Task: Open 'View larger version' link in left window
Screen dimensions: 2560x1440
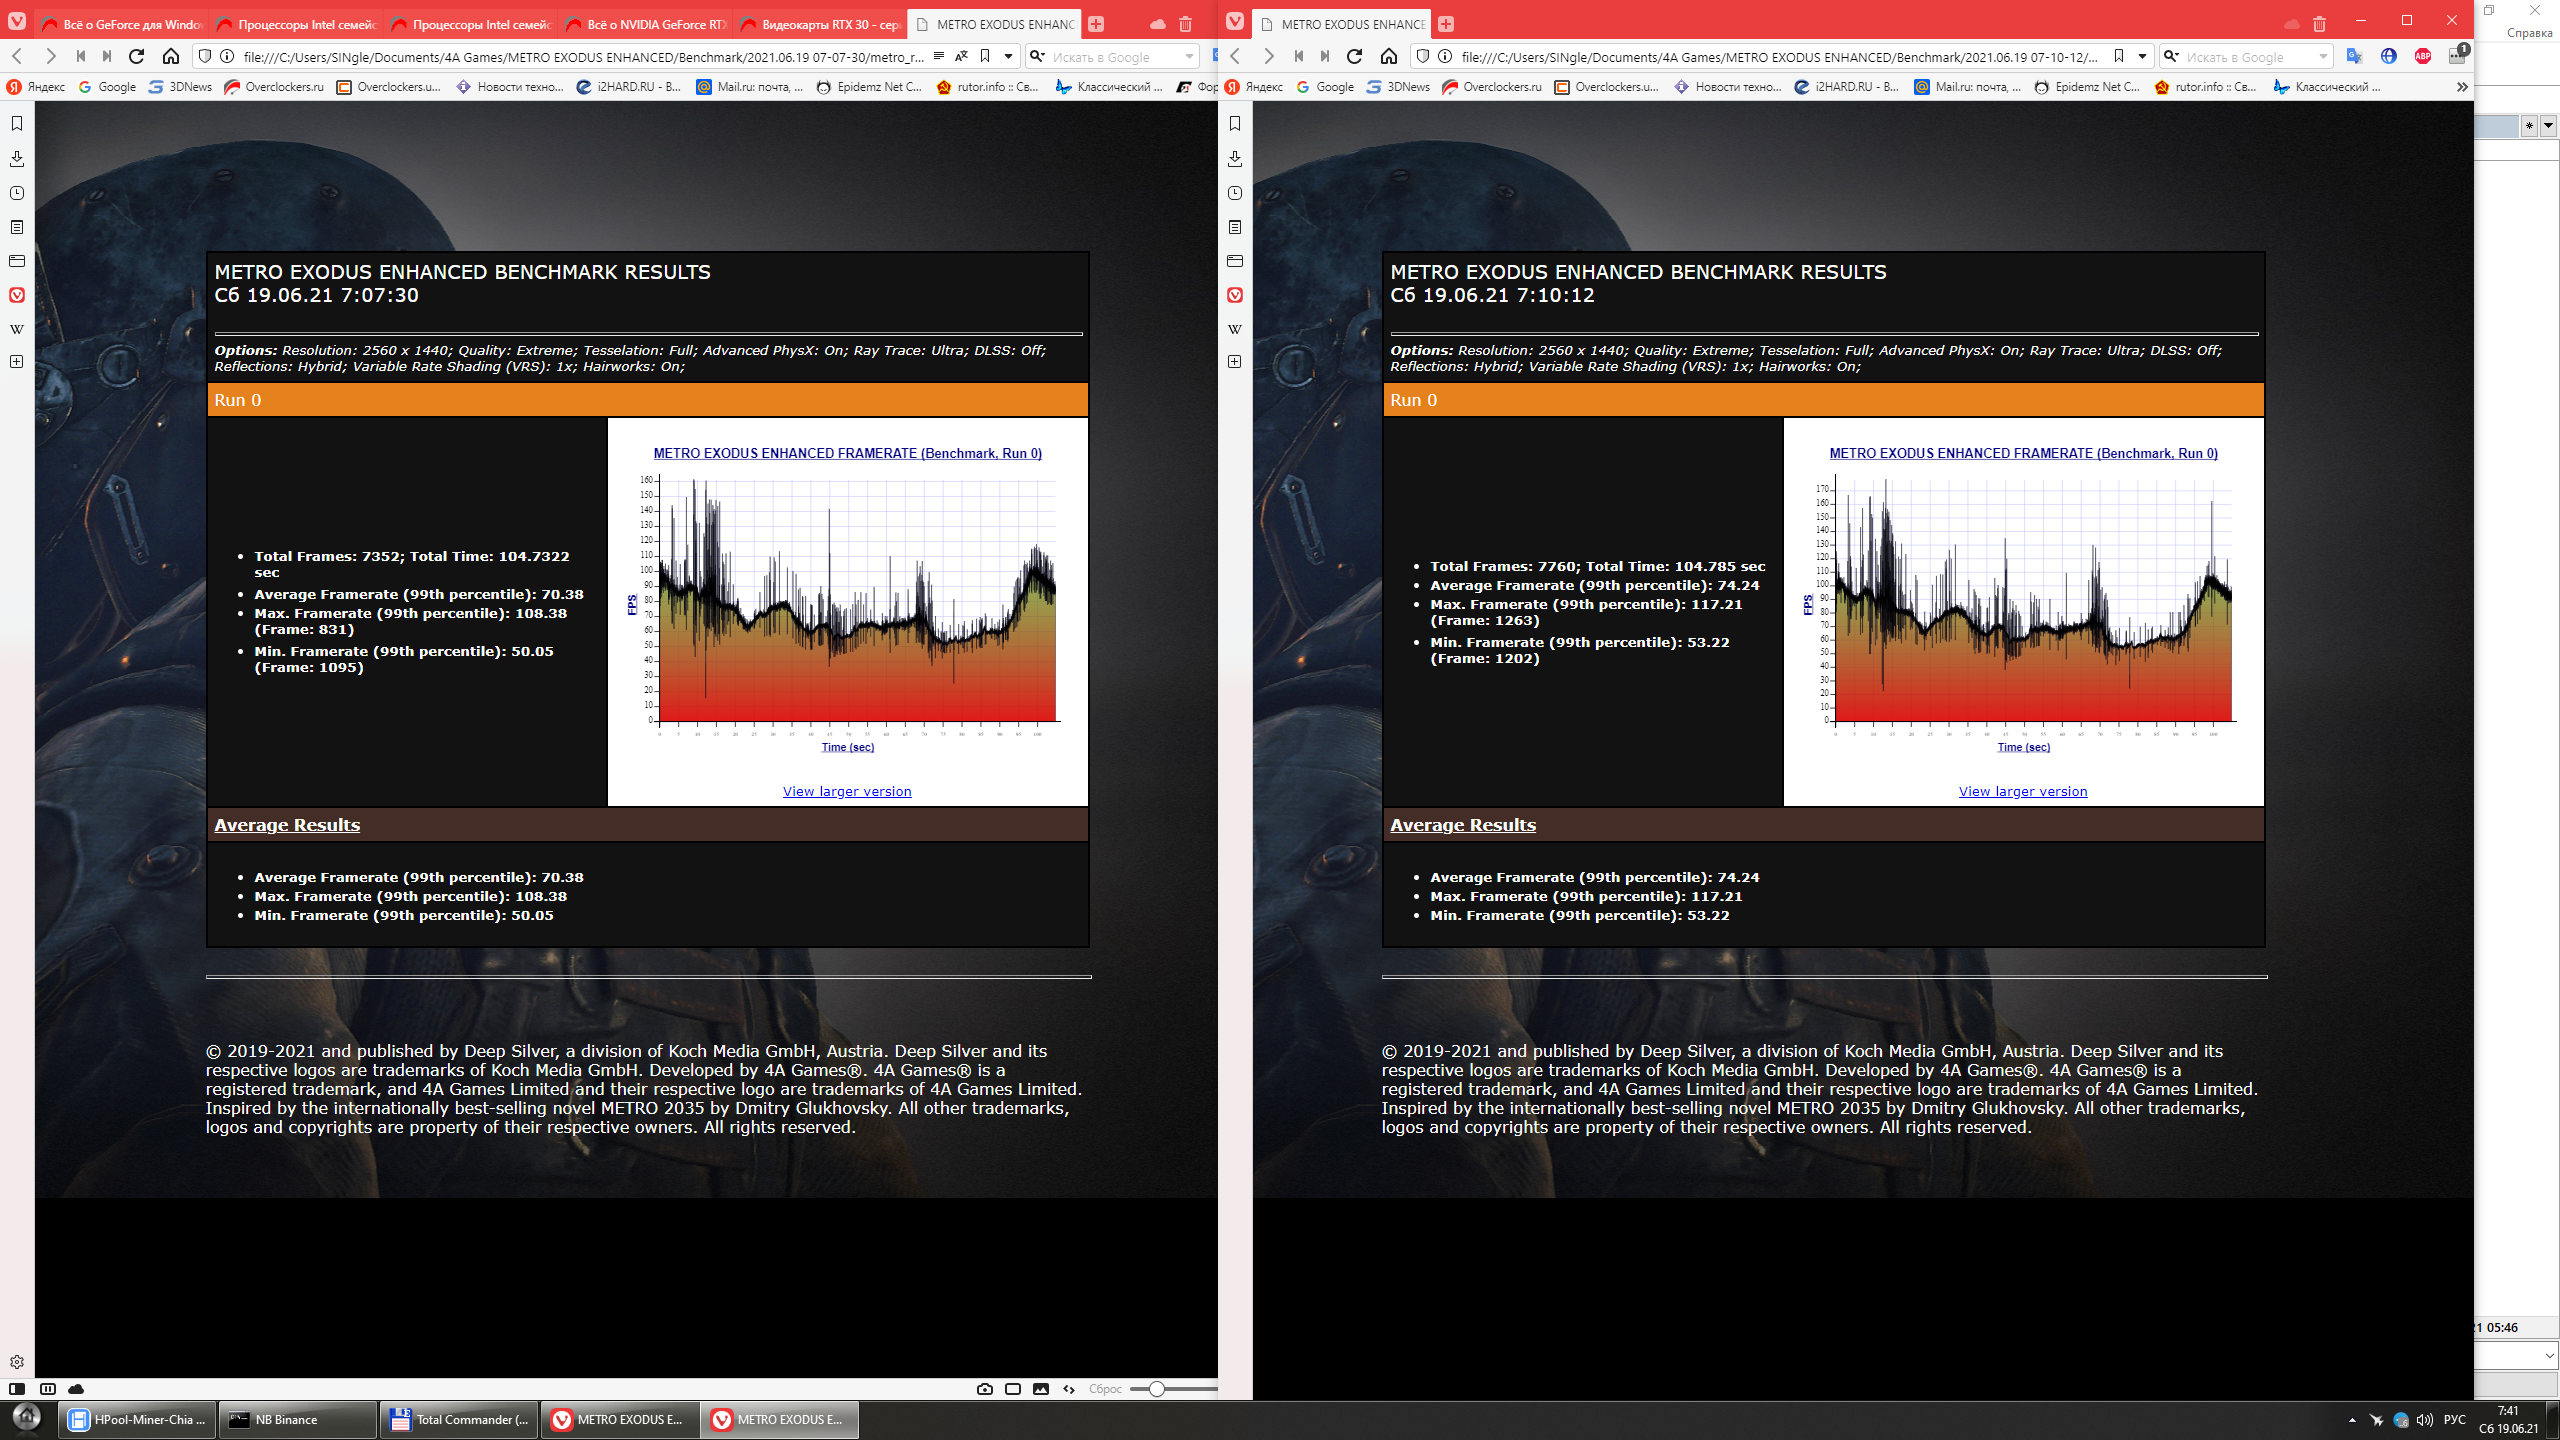Action: pos(847,791)
